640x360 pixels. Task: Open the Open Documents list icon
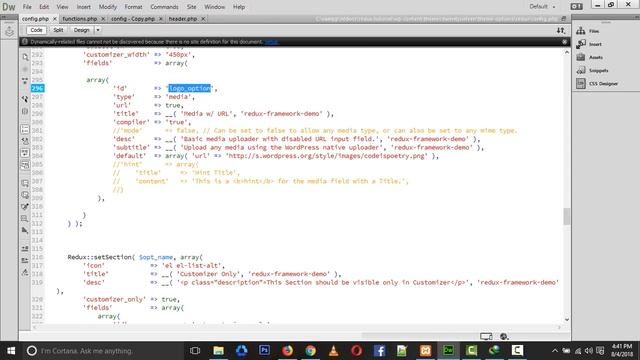[25, 57]
